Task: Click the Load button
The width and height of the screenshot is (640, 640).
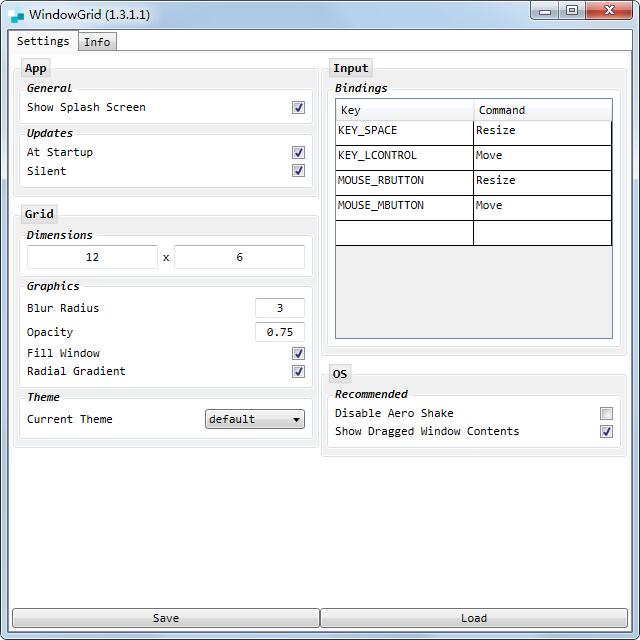Action: [474, 618]
